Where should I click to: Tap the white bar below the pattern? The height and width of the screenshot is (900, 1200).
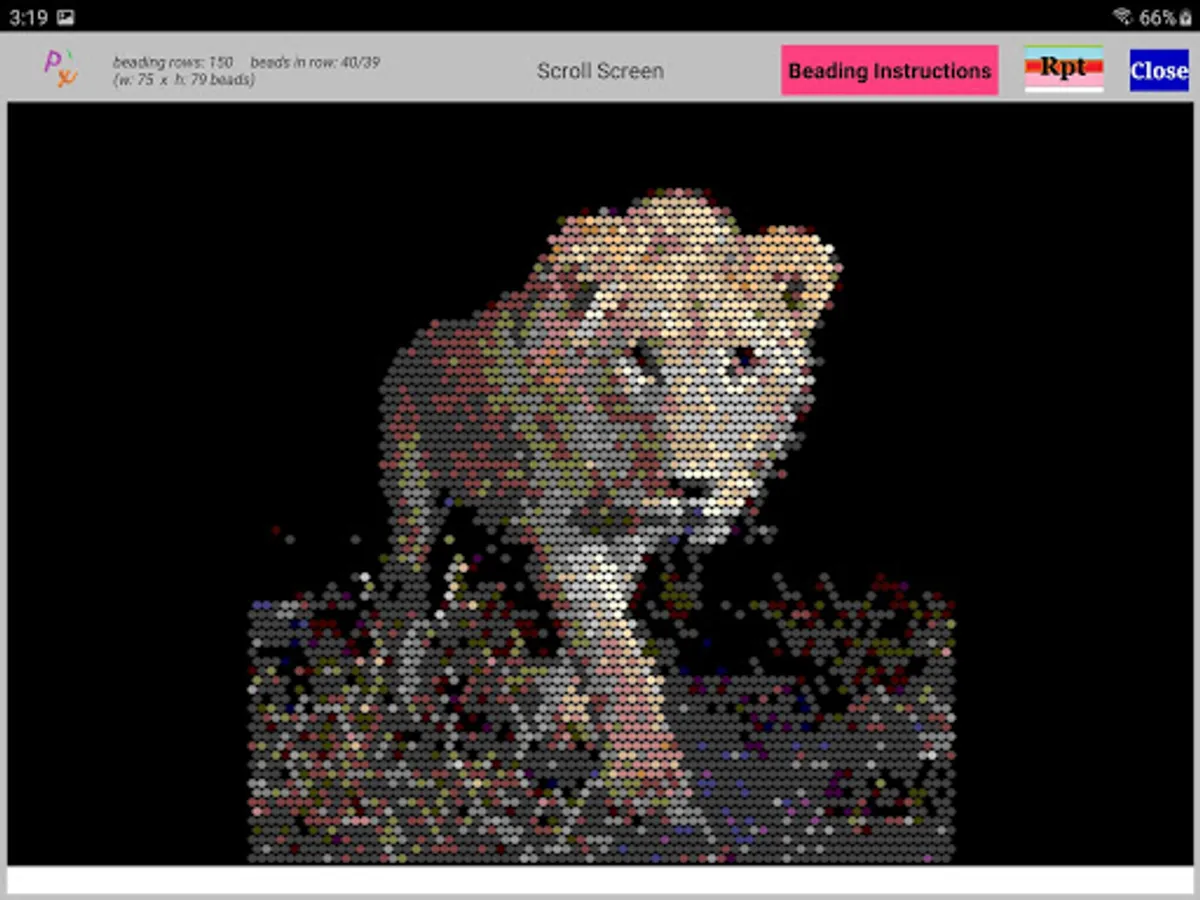600,880
